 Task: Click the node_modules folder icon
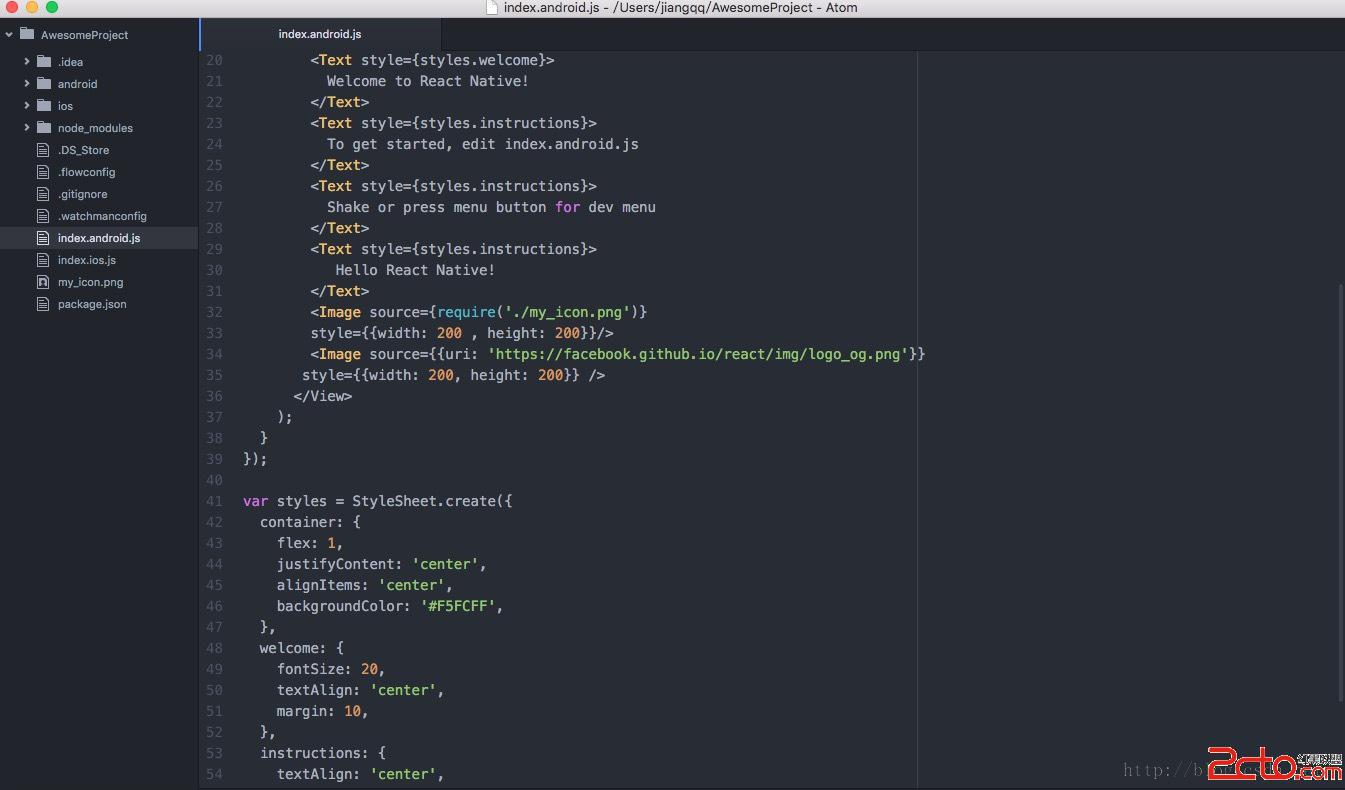pyautogui.click(x=43, y=128)
